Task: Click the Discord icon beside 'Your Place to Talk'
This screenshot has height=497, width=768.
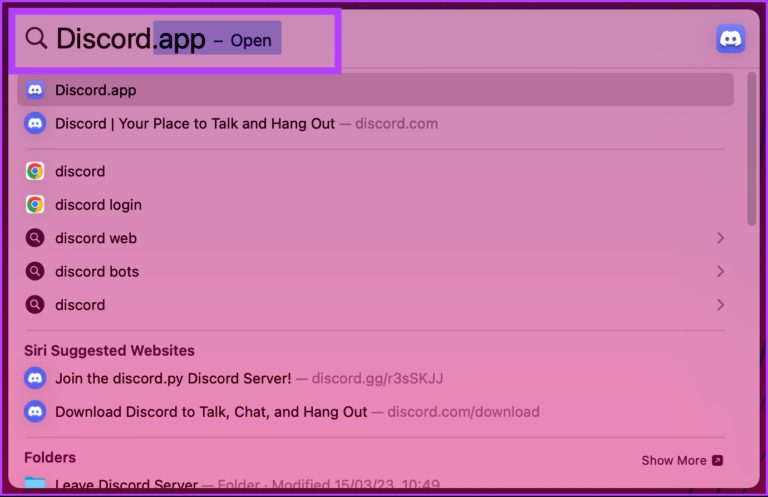Action: click(x=35, y=123)
